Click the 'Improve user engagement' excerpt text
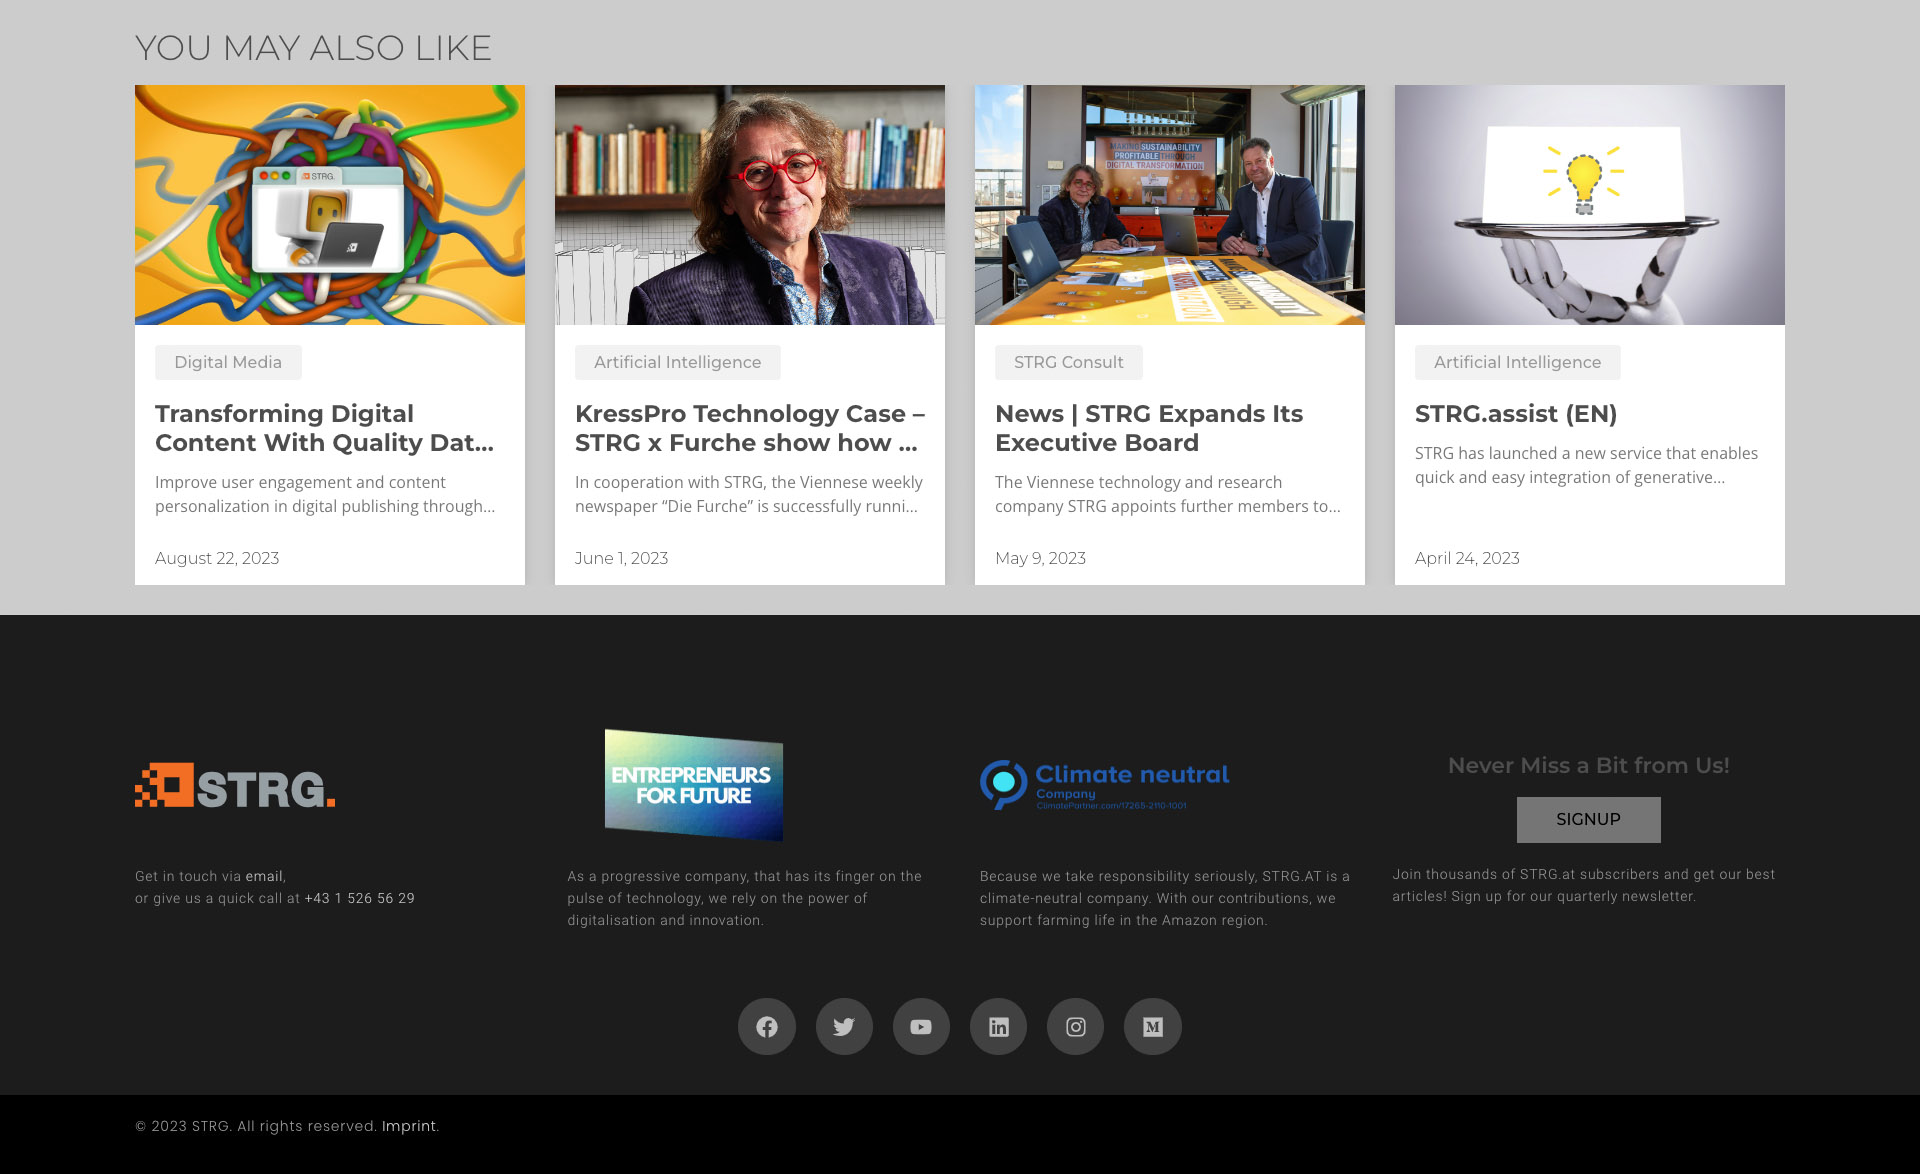The image size is (1920, 1174). pos(325,494)
